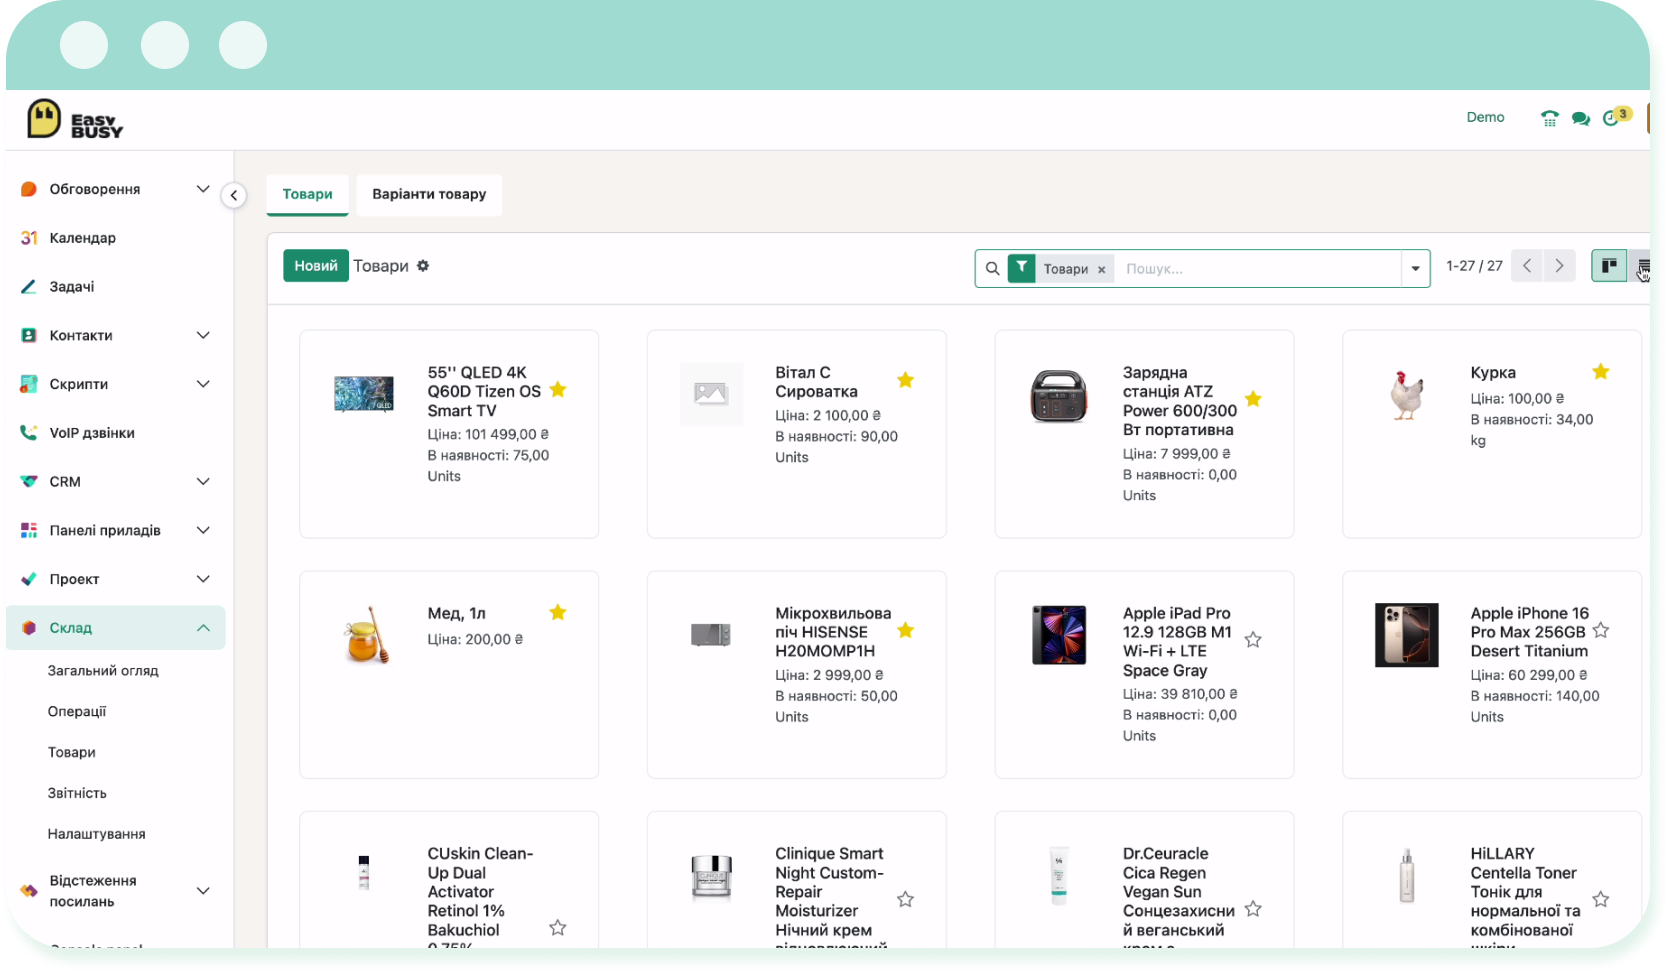The image size is (1668, 972).
Task: Click the Пошук search field
Action: coord(1258,269)
